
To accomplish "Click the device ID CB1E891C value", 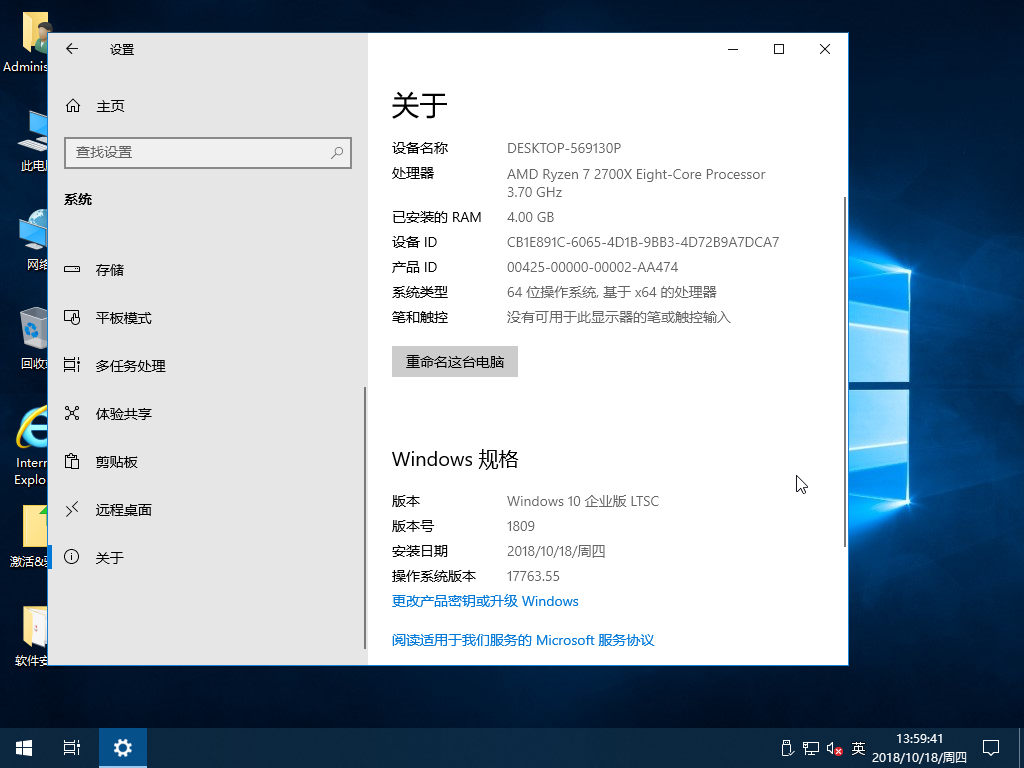I will point(643,242).
